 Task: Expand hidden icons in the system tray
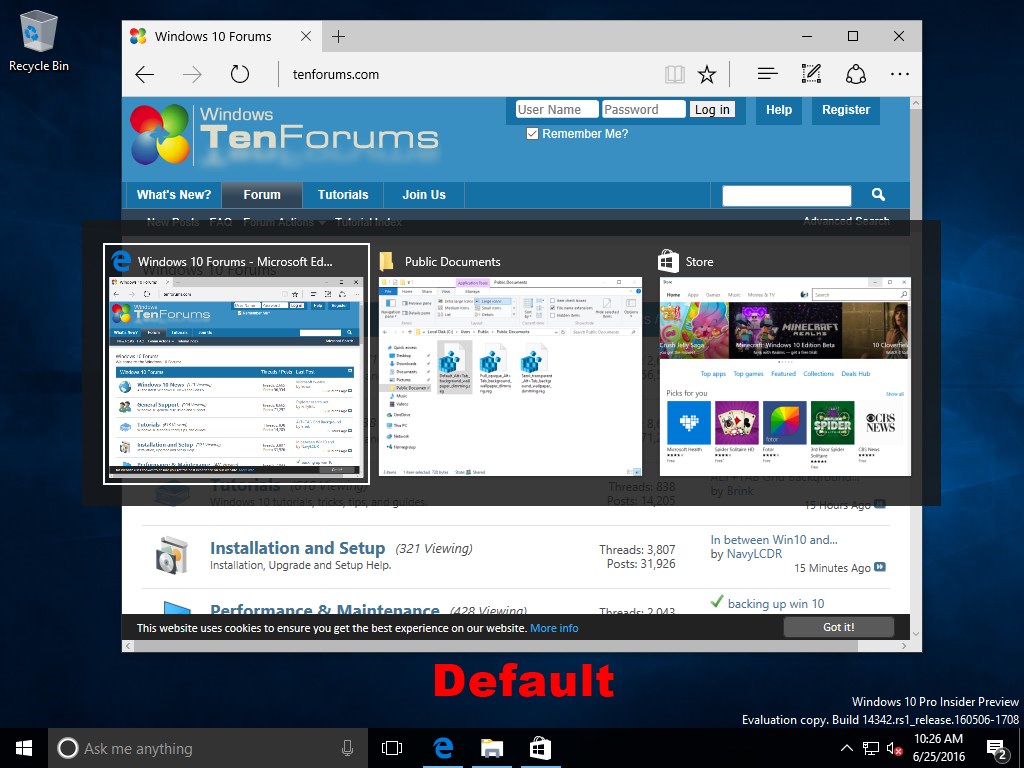pos(846,747)
